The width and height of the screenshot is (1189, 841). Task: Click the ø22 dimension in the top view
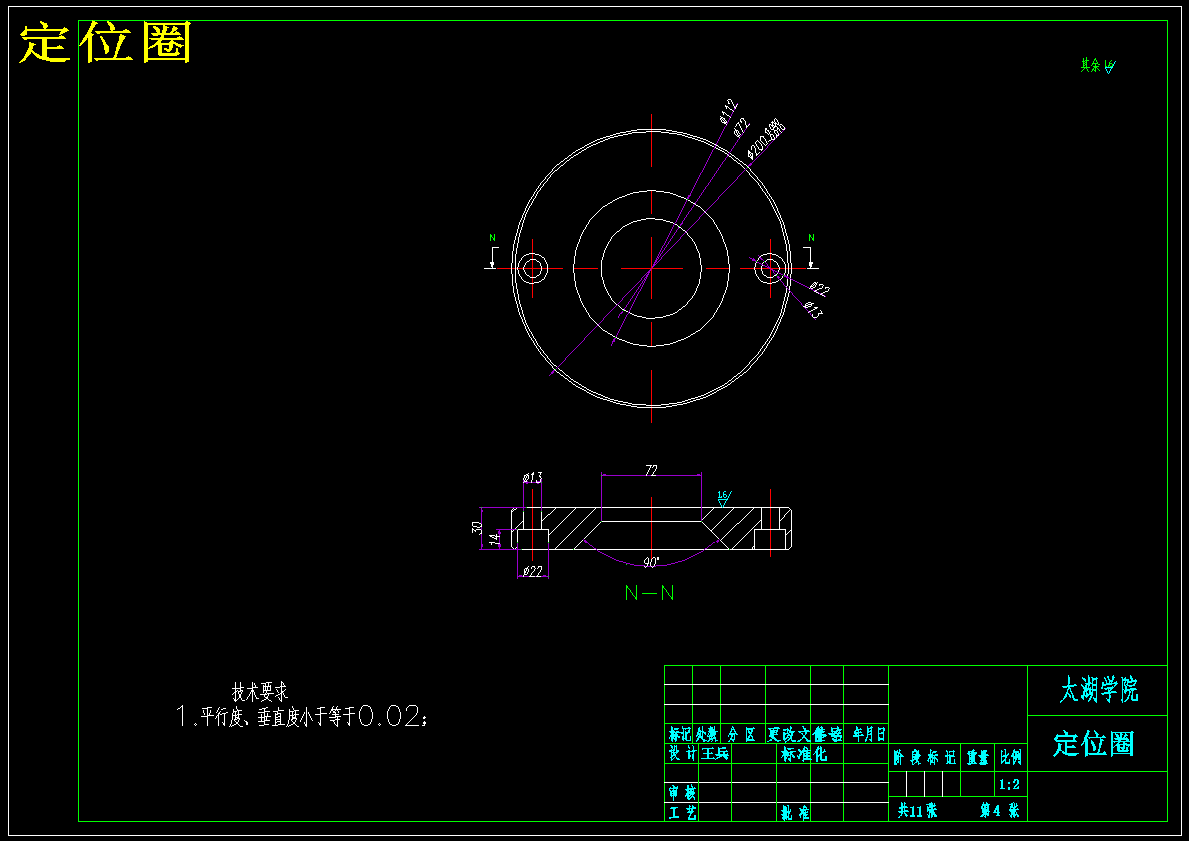820,290
